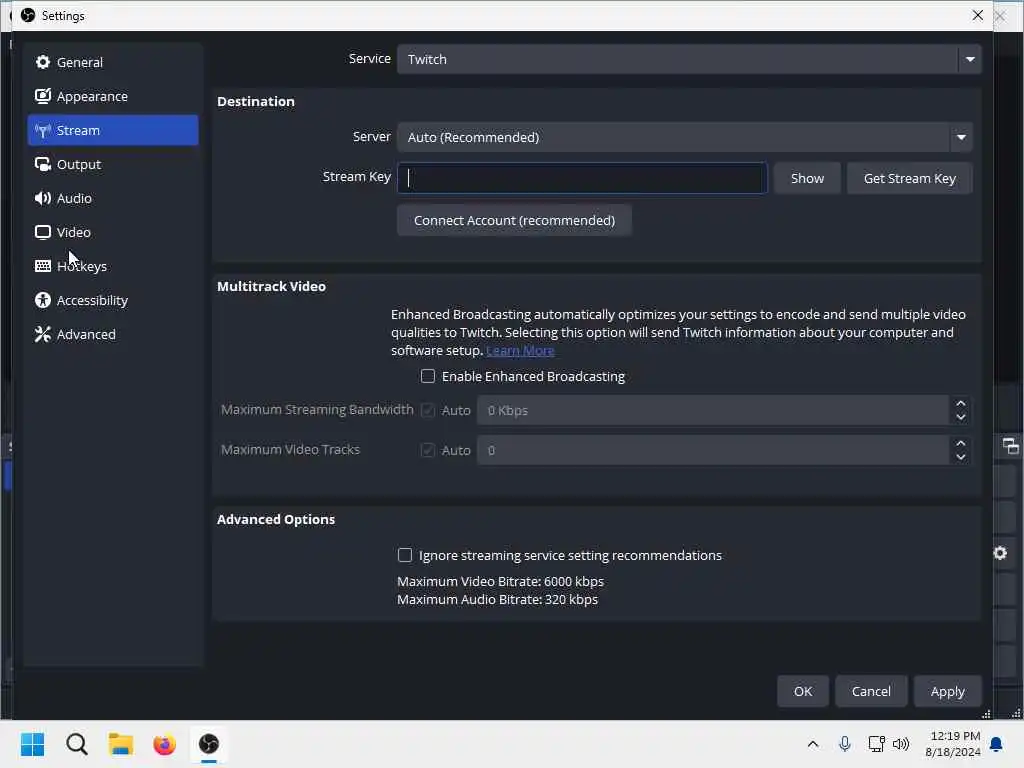
Task: Click Server dropdown arrow
Action: (961, 137)
